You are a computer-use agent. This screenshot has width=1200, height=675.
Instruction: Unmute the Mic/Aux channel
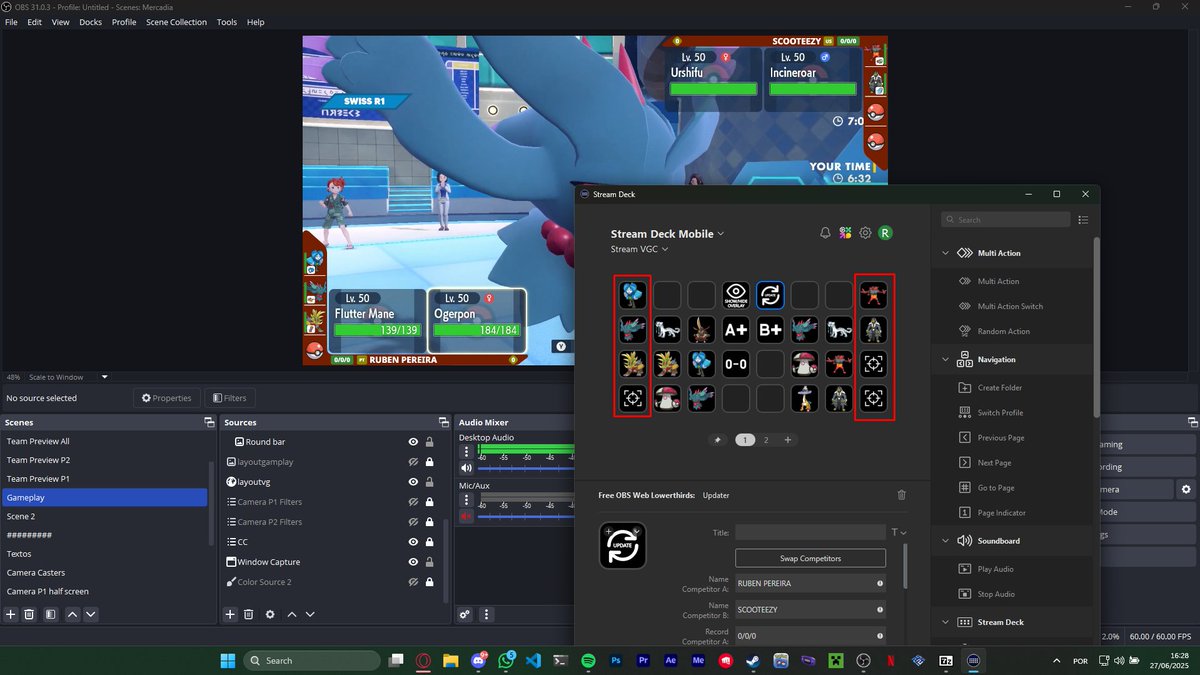pos(466,516)
